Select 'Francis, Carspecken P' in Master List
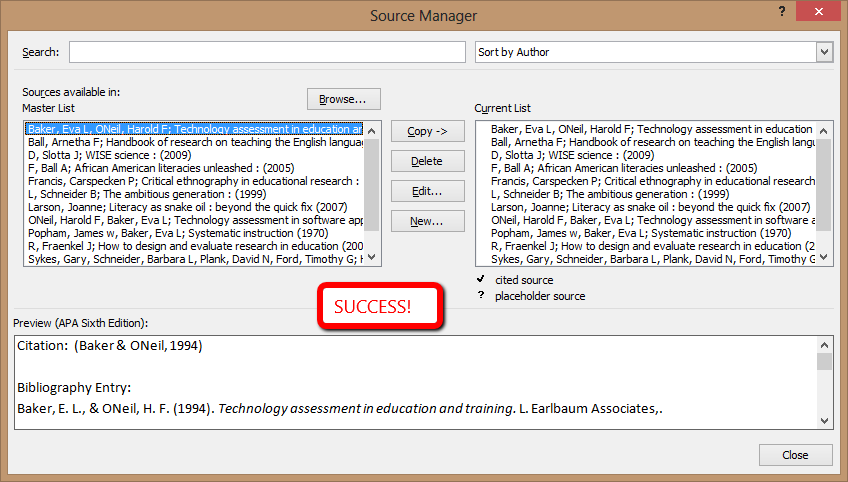The height and width of the screenshot is (482, 848). coord(194,181)
